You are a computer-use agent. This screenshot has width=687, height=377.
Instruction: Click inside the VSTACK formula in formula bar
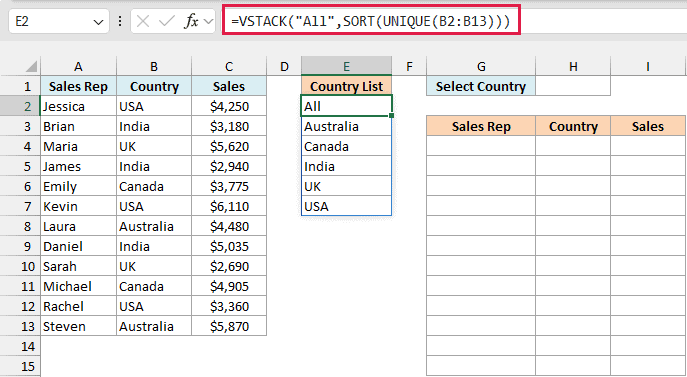(371, 21)
